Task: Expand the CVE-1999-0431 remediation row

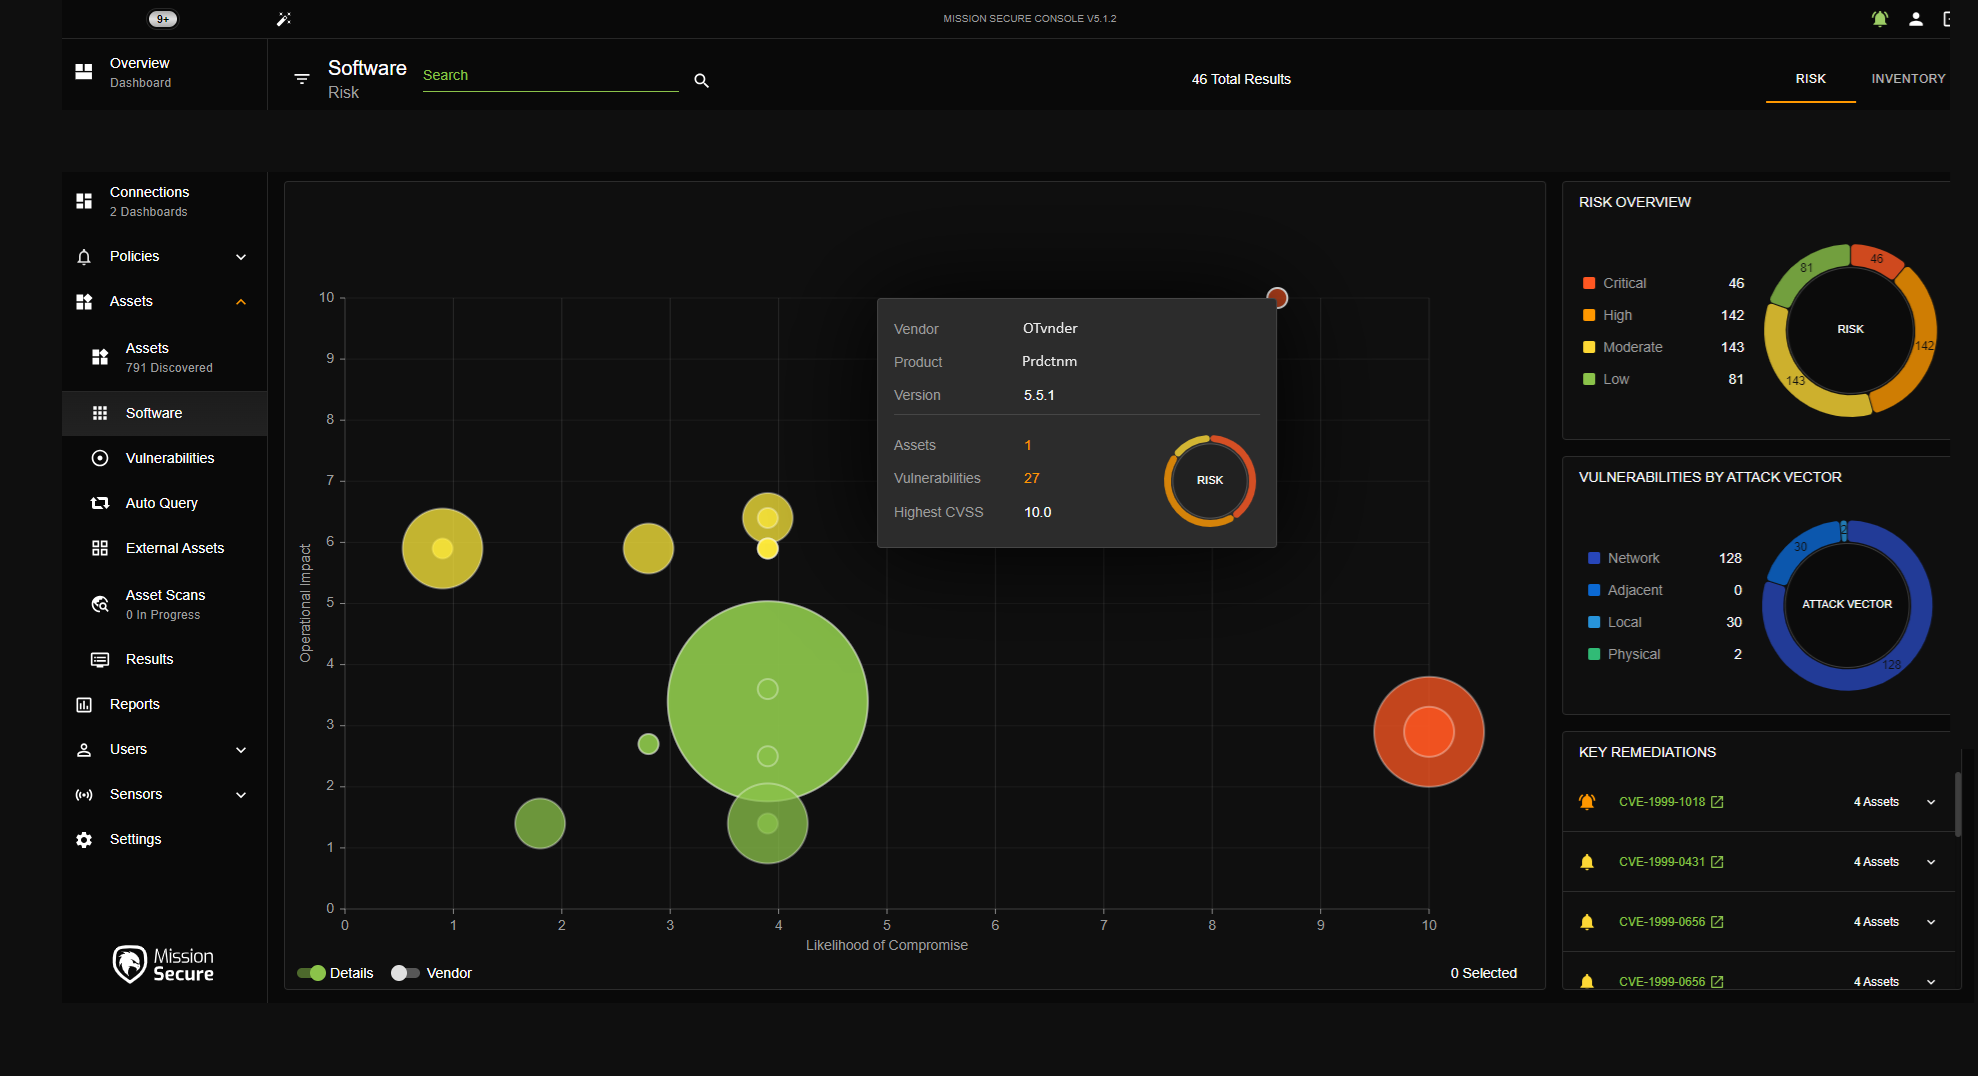Action: (x=1931, y=862)
